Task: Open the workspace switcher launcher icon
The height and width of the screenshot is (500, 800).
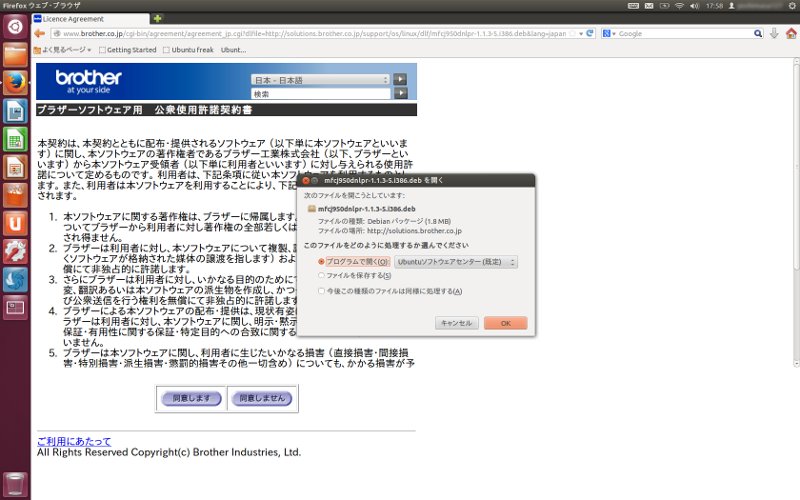Action: [x=15, y=307]
